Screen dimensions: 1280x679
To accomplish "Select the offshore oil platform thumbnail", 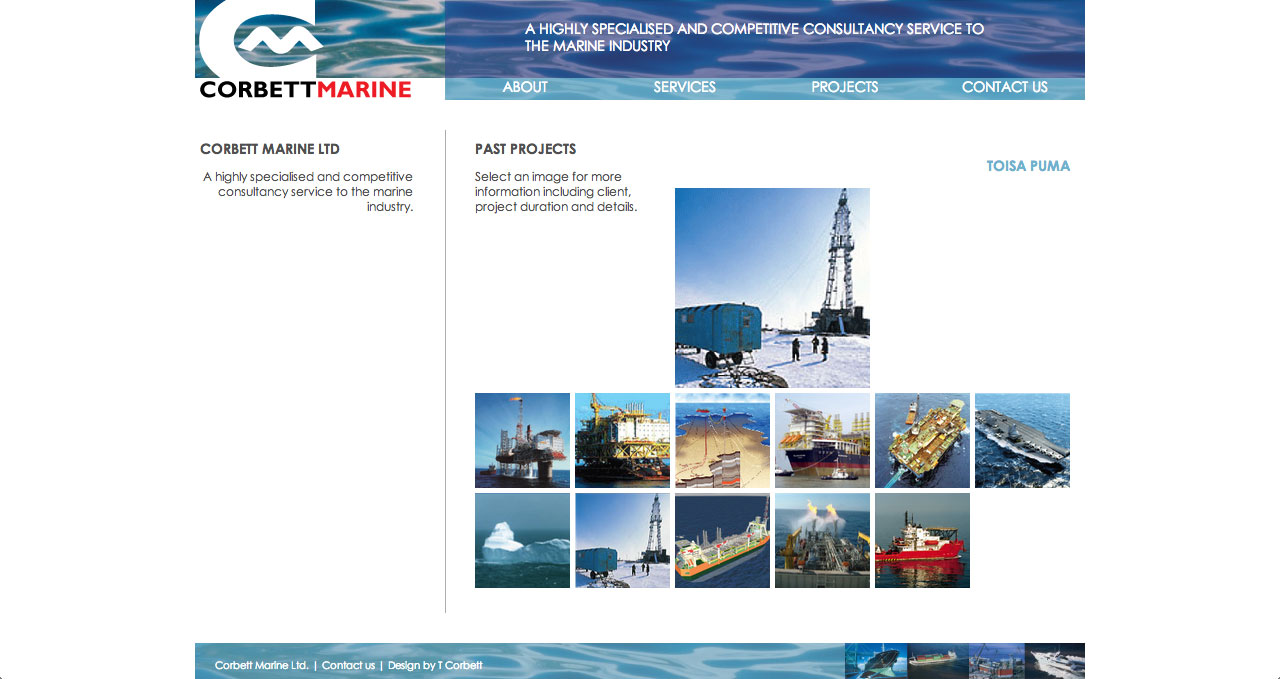I will (522, 440).
